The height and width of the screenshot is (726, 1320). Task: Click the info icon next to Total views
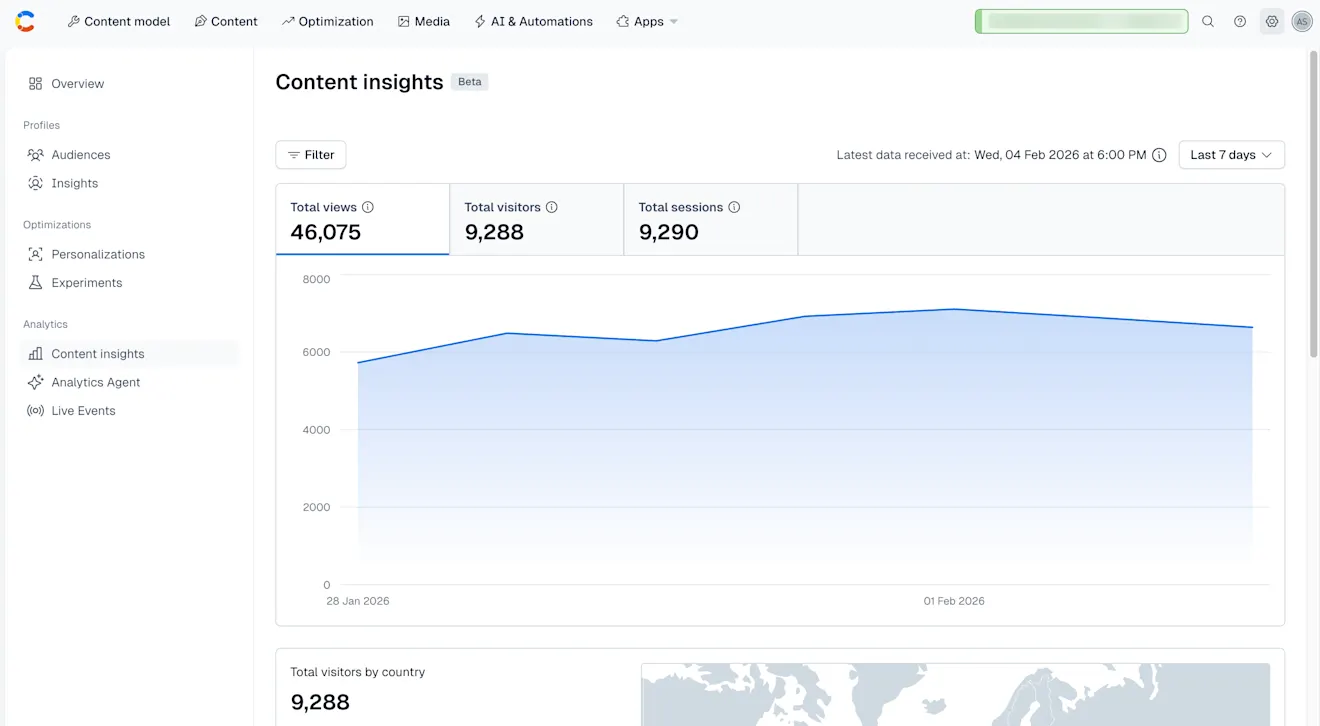click(x=367, y=207)
